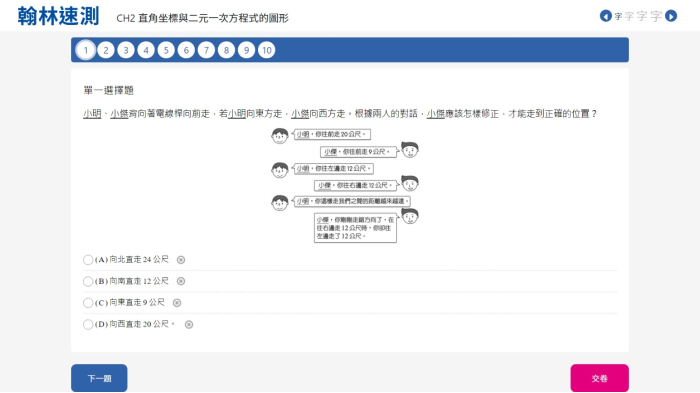This screenshot has height=393, width=700.
Task: Go to question 1
Action: (x=86, y=50)
